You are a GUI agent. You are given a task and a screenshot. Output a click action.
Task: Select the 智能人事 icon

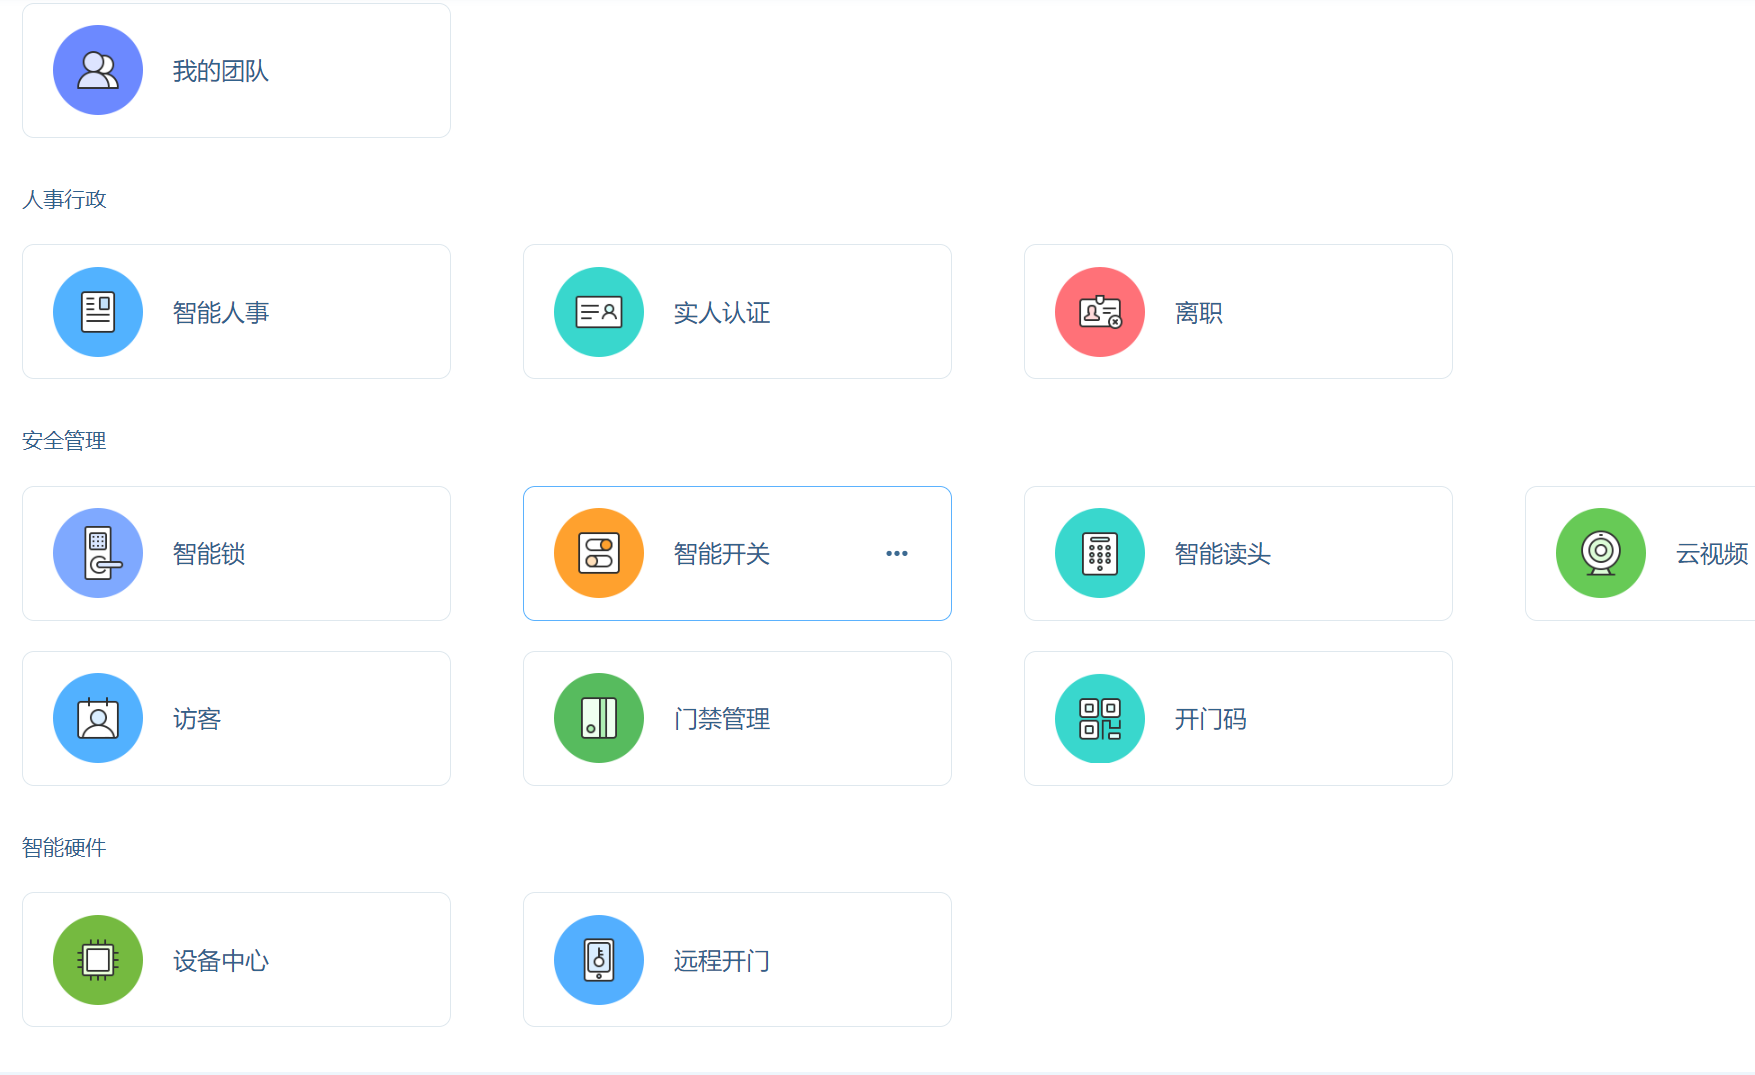pyautogui.click(x=97, y=311)
